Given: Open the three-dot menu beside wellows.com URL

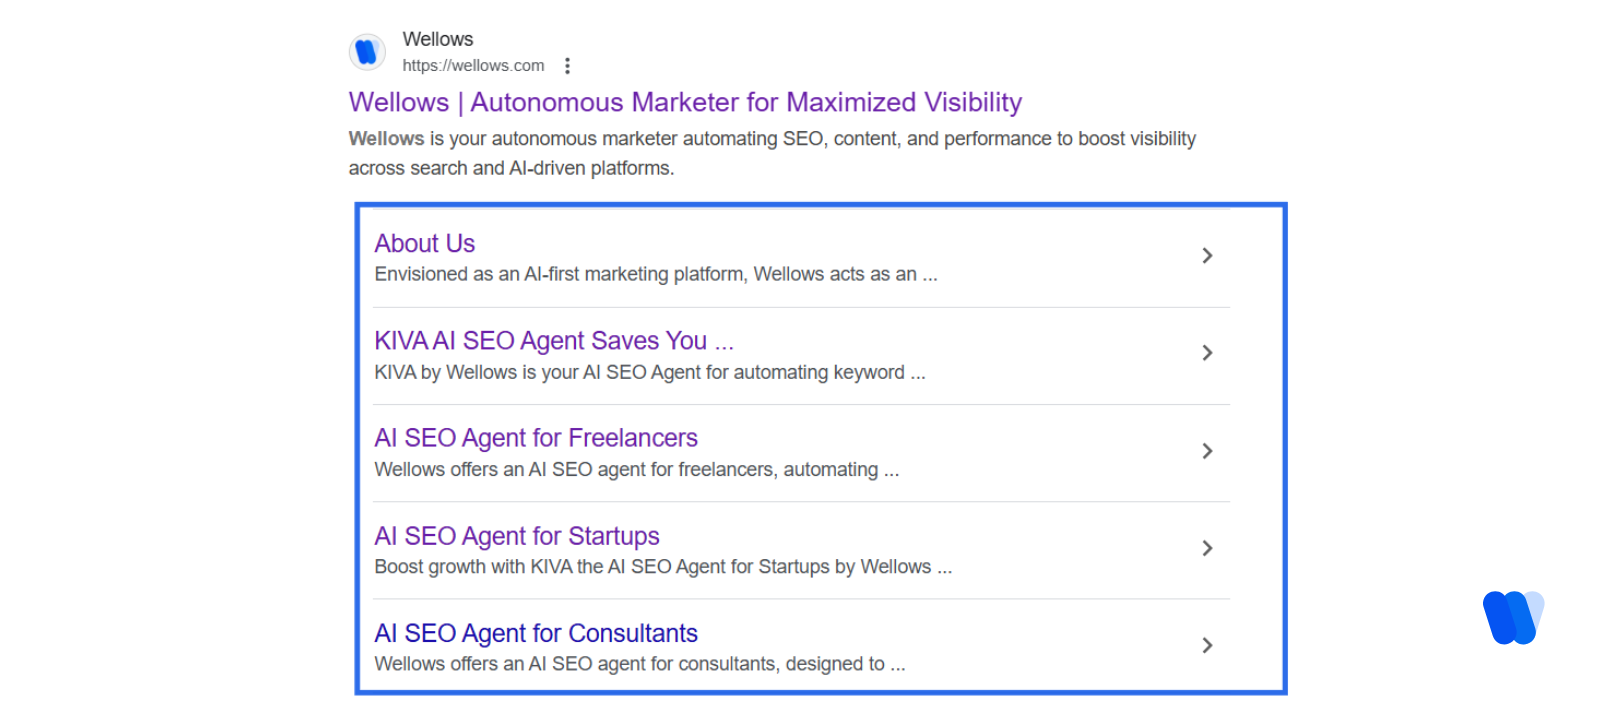Looking at the screenshot, I should (567, 66).
